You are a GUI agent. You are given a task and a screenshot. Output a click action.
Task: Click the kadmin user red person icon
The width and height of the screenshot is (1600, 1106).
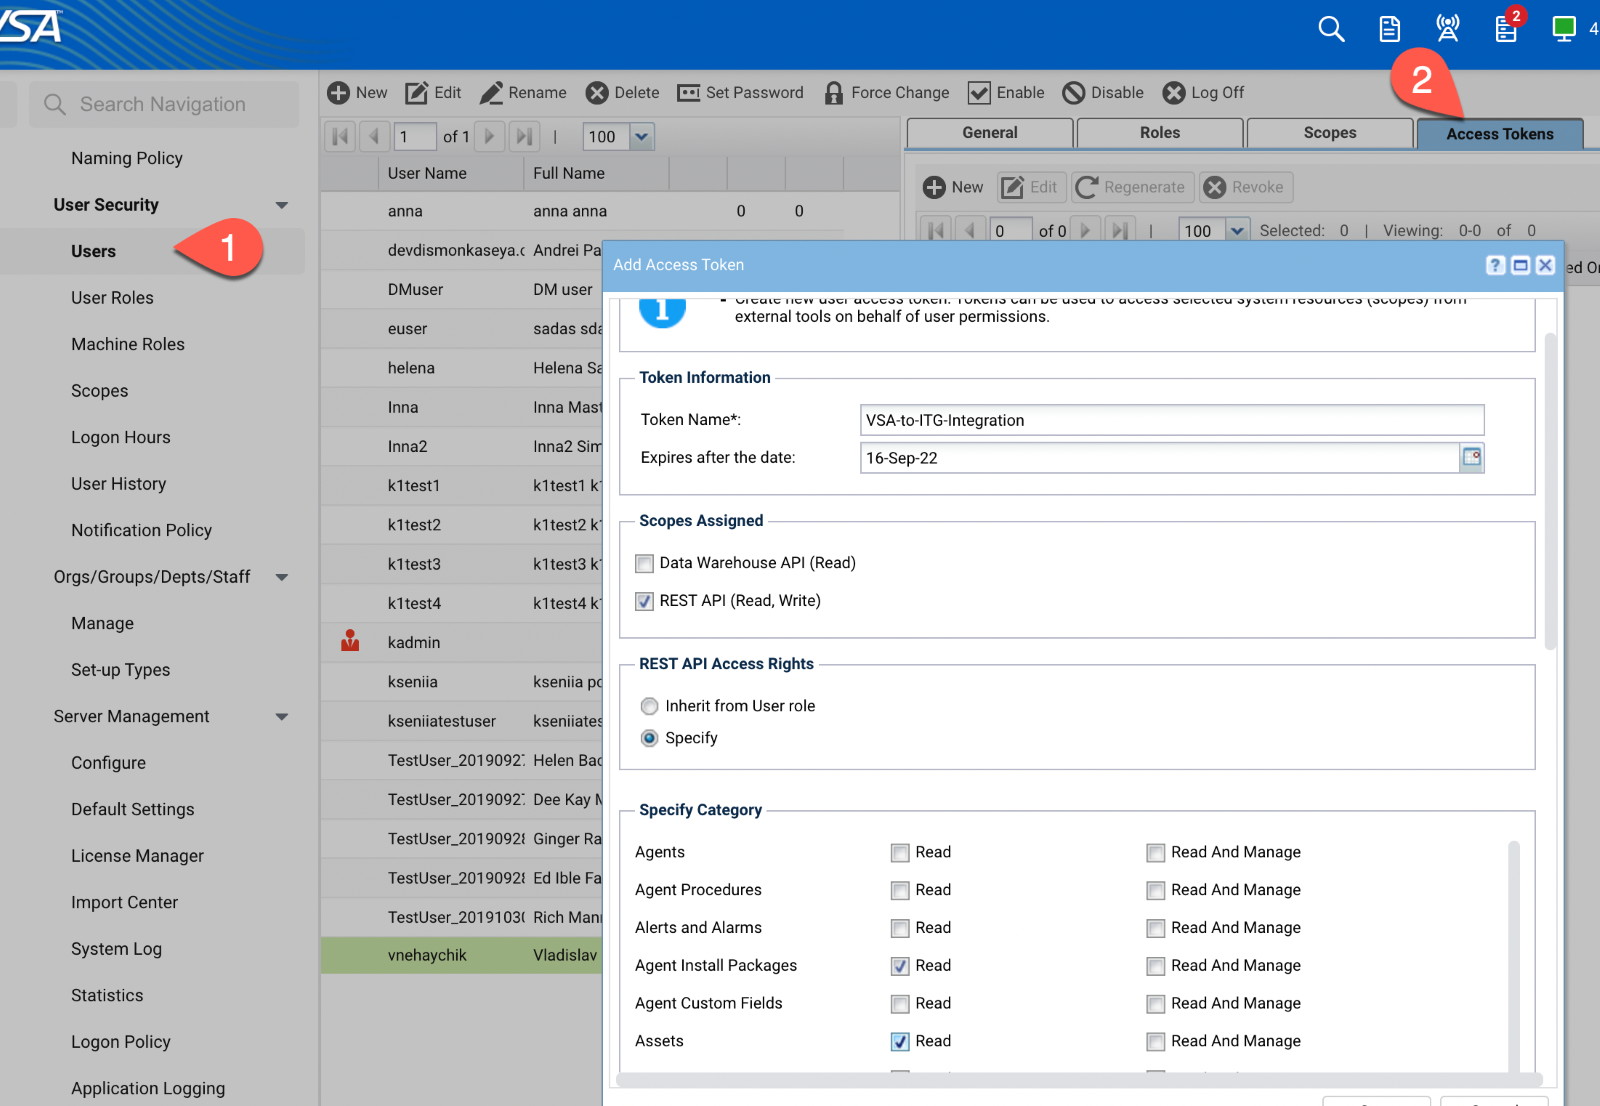click(350, 641)
